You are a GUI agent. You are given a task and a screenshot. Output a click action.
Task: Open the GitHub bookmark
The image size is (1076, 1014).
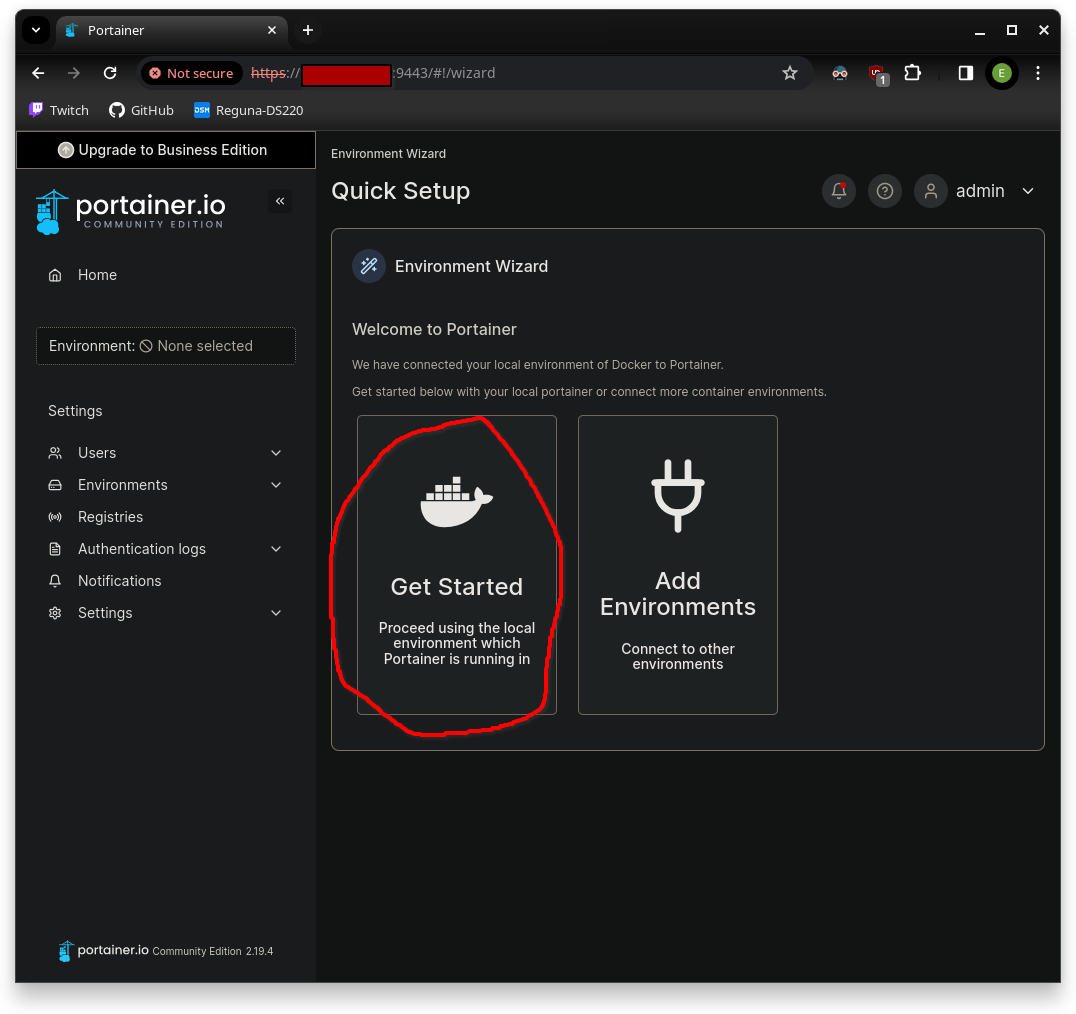[x=141, y=110]
